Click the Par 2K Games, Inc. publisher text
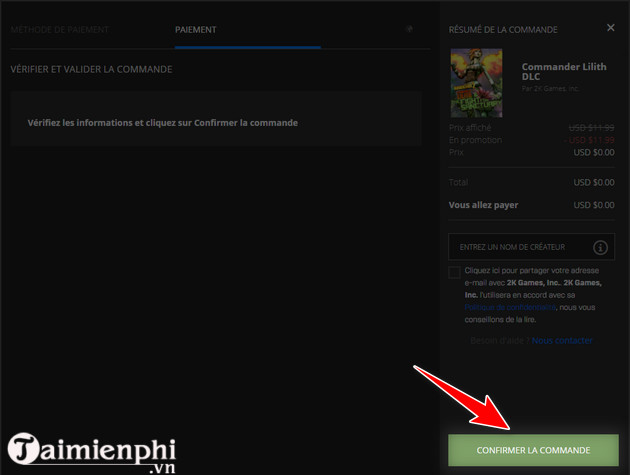The height and width of the screenshot is (475, 630). tap(550, 88)
